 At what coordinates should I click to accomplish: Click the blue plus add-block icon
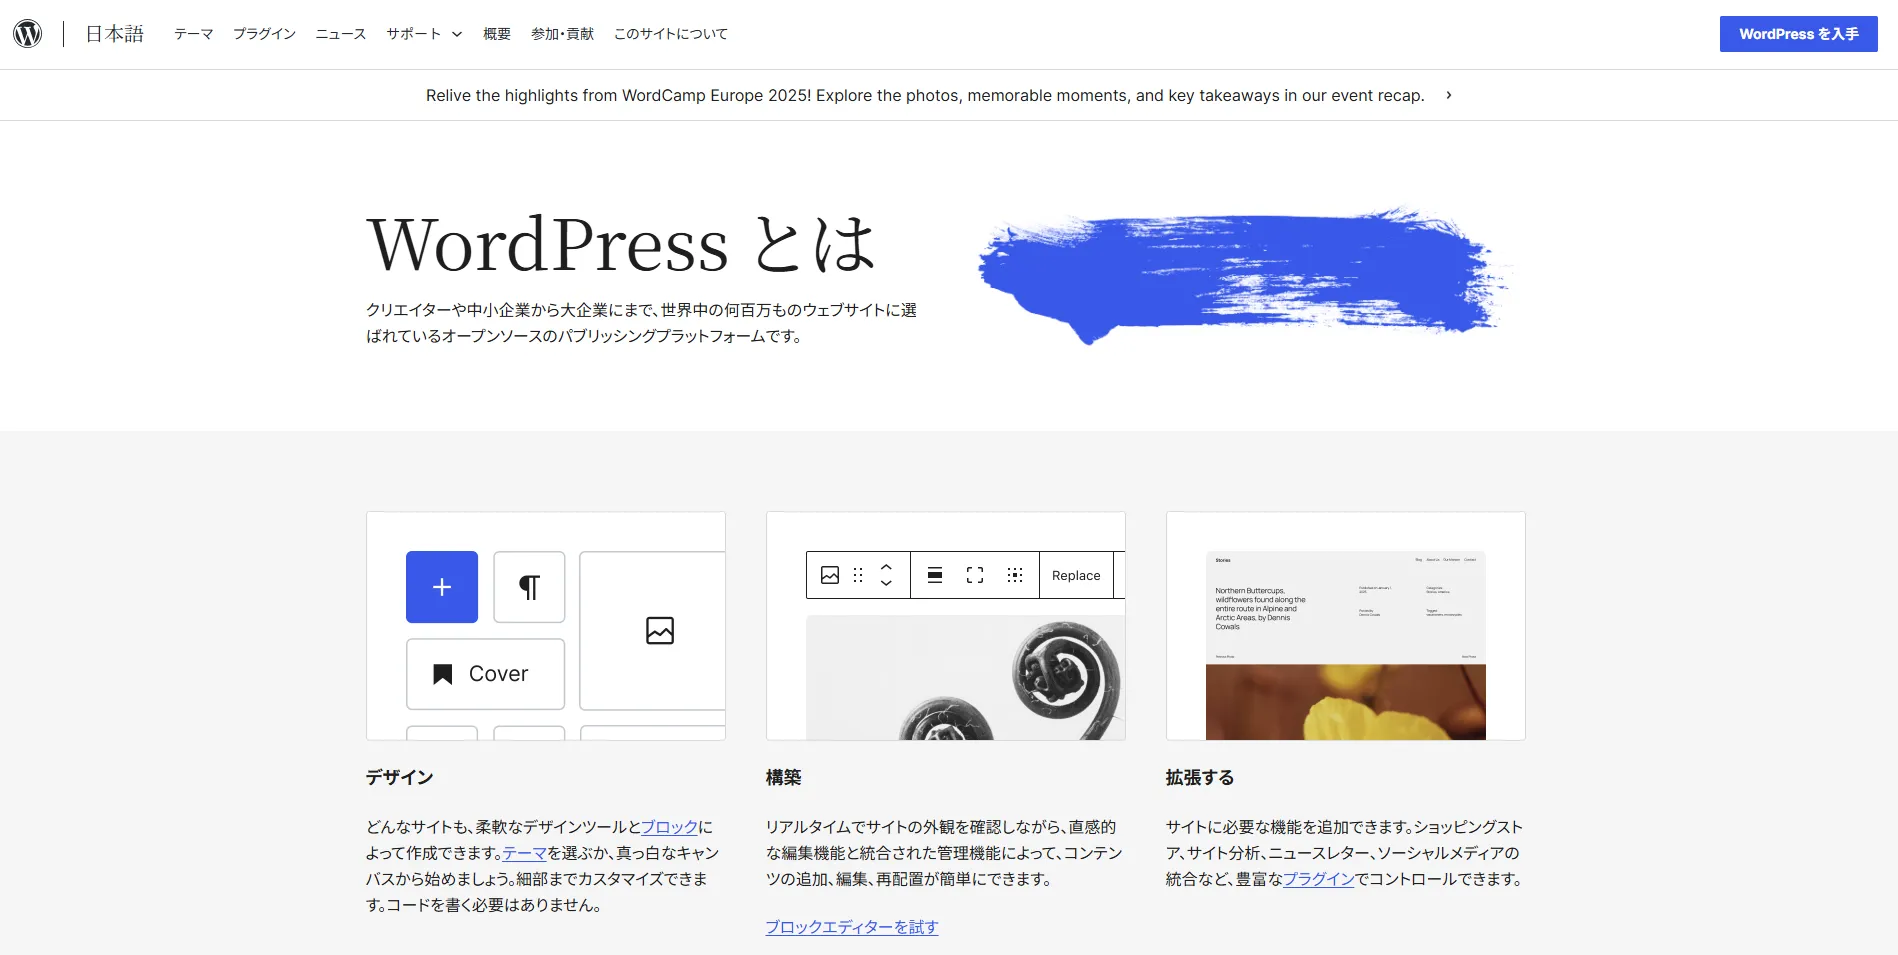442,587
